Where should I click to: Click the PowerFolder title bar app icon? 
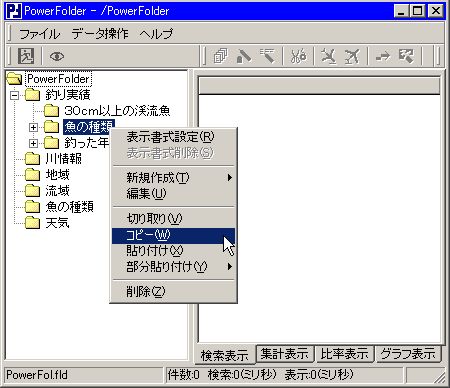point(14,11)
